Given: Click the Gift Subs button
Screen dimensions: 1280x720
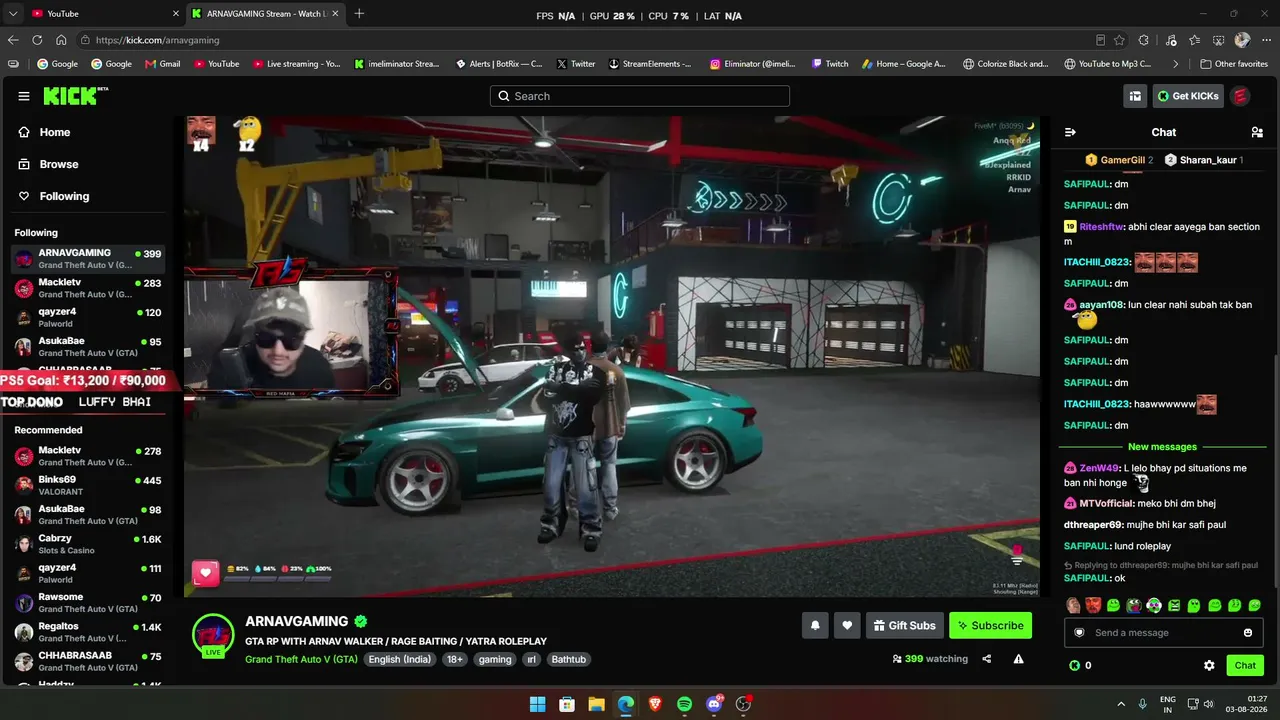Looking at the screenshot, I should (x=904, y=626).
